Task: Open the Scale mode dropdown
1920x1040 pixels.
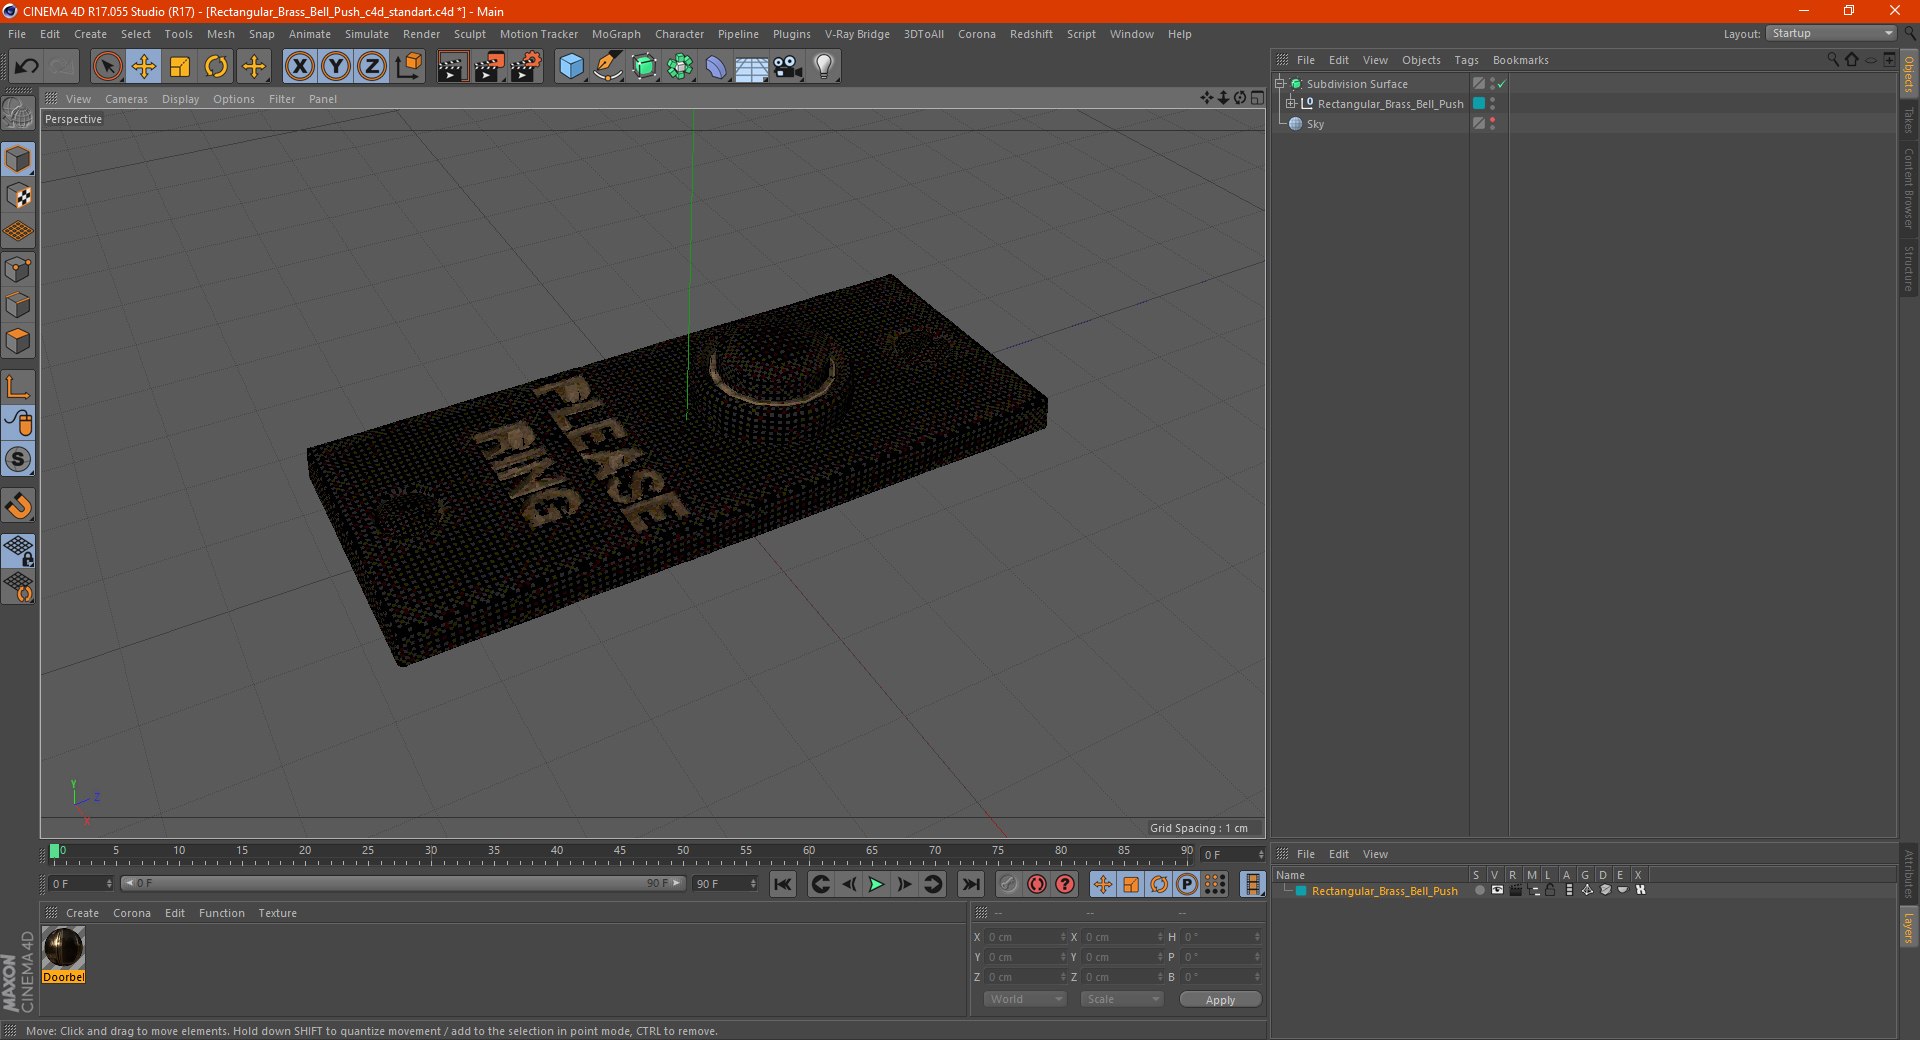Action: (1122, 999)
